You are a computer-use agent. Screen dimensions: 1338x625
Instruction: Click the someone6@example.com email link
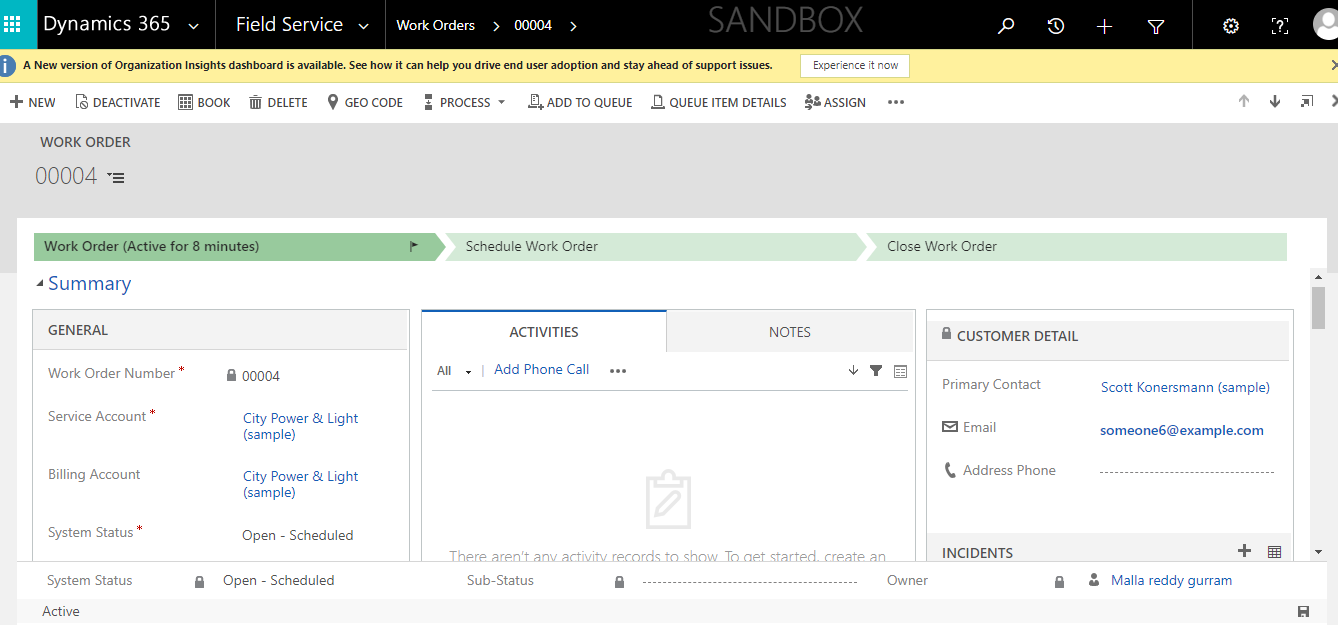1182,430
